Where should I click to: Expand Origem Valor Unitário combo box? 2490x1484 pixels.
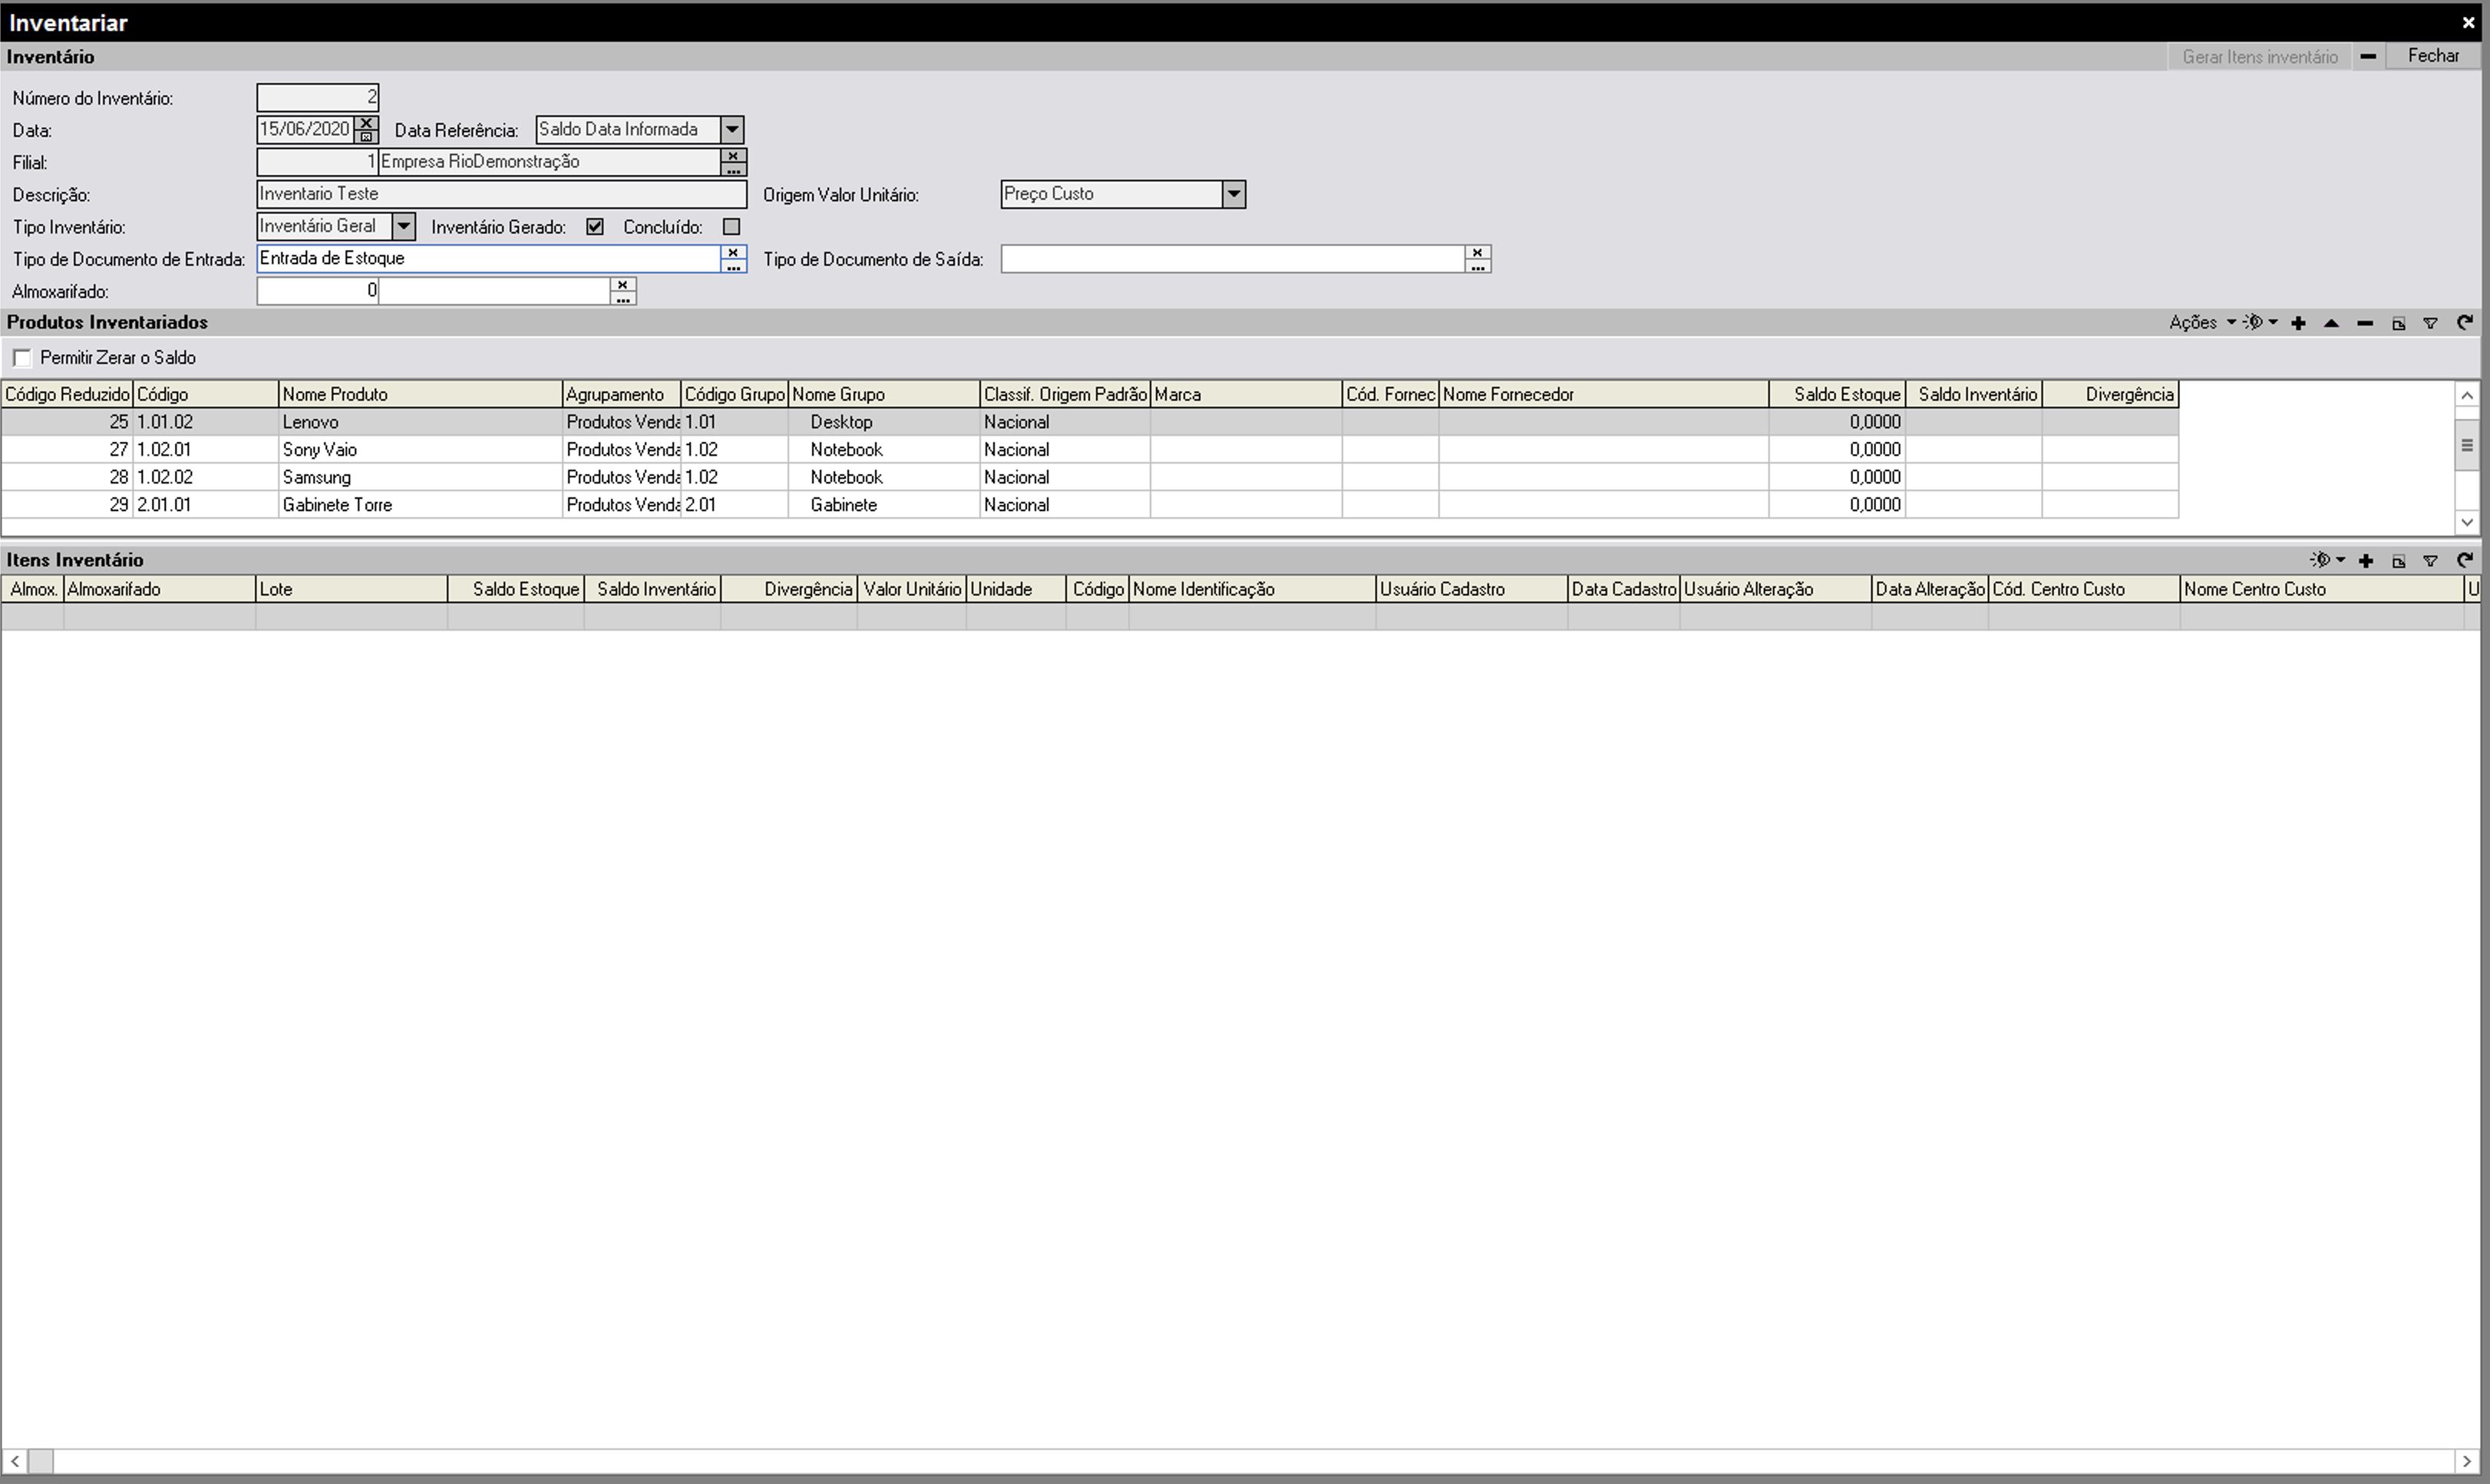pos(1233,194)
